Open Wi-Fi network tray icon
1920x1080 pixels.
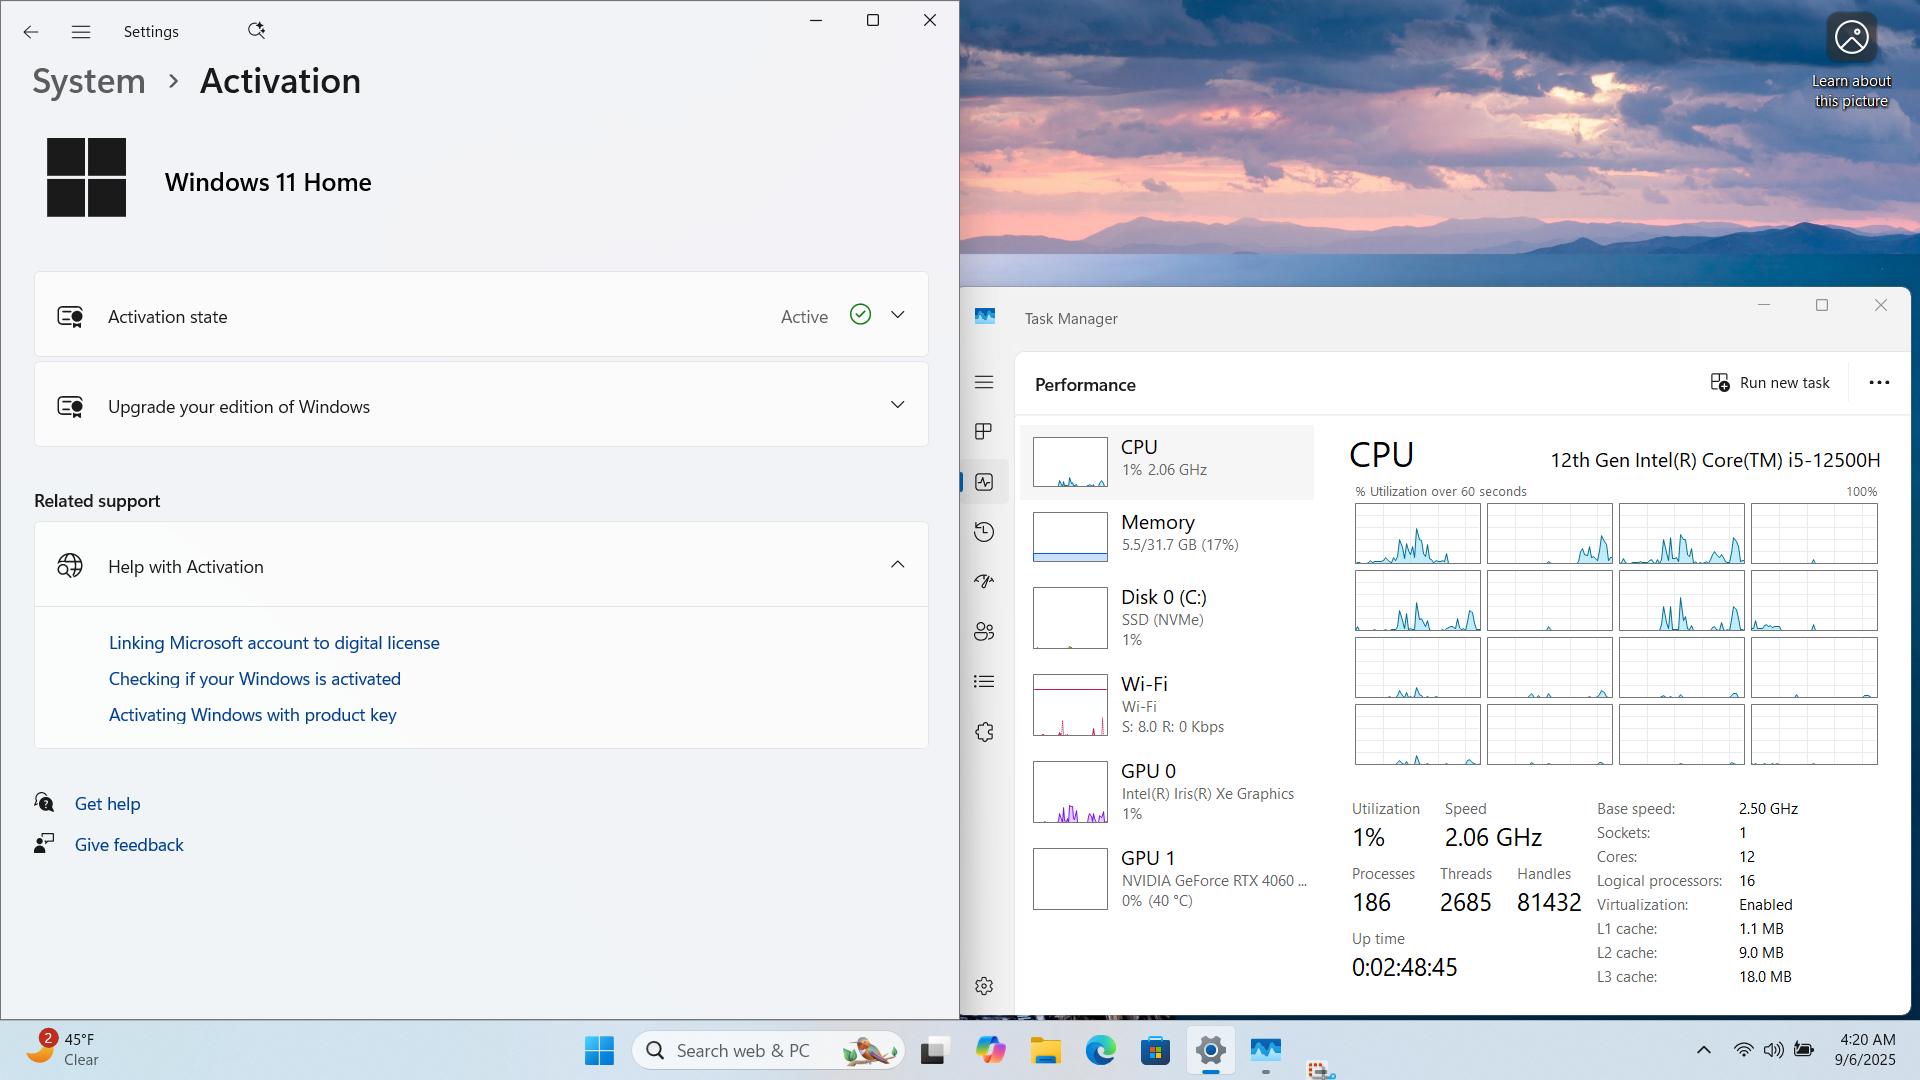click(1743, 1050)
